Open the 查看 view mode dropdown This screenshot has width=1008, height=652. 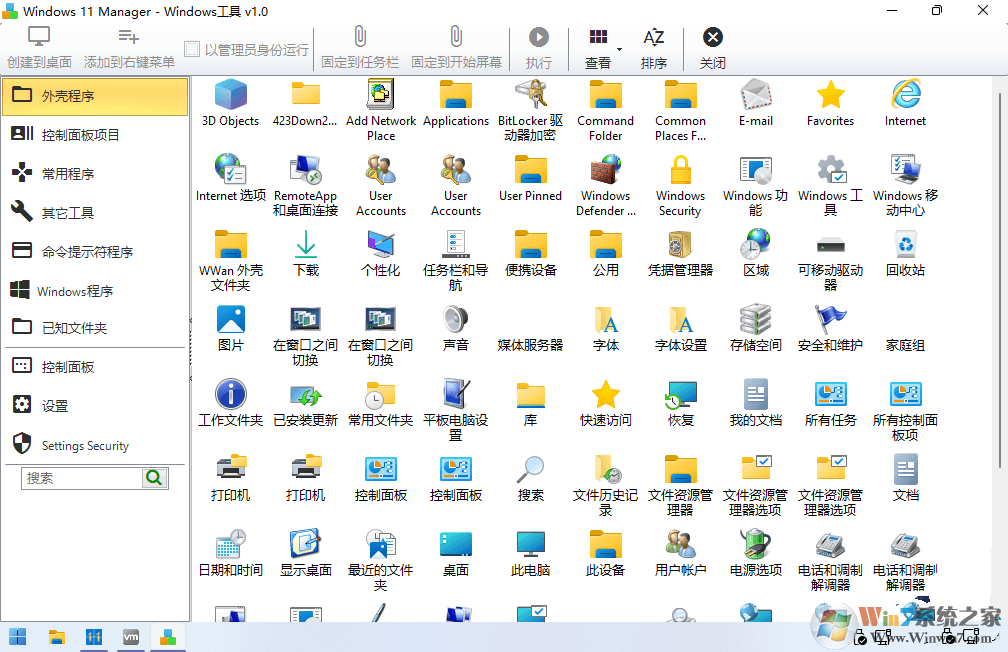coord(598,46)
